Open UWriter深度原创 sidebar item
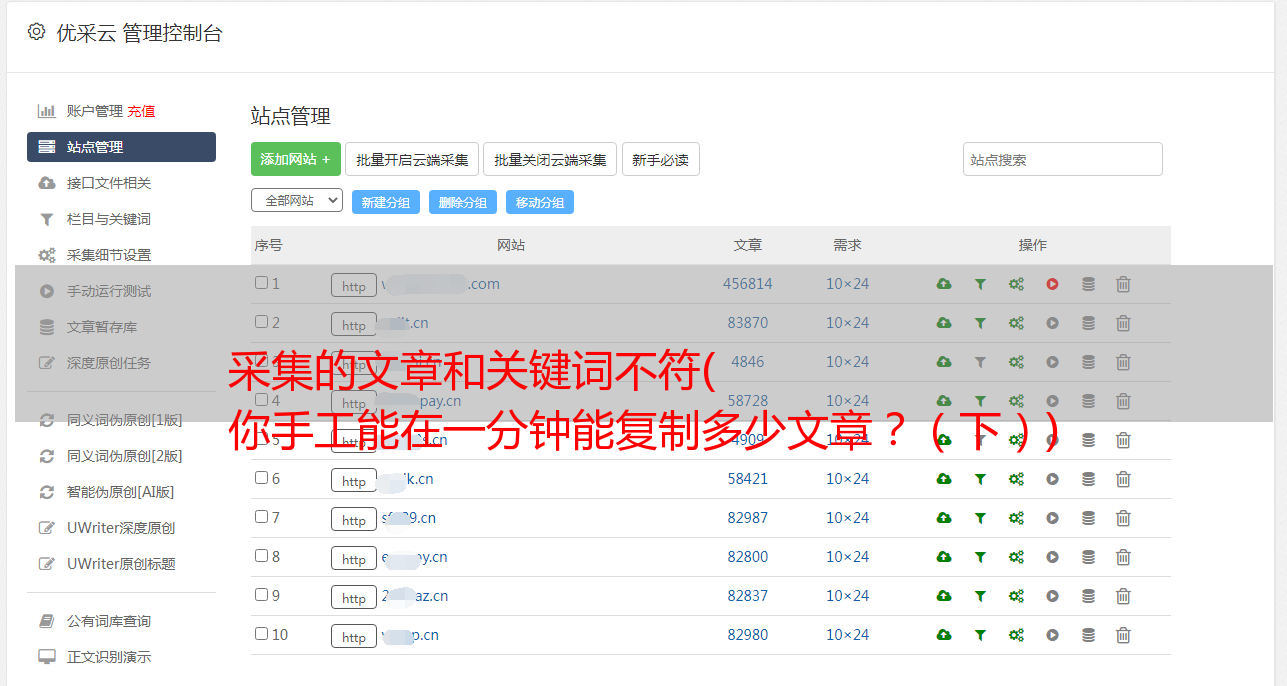Screen dimensions: 1287x686 [x=121, y=528]
